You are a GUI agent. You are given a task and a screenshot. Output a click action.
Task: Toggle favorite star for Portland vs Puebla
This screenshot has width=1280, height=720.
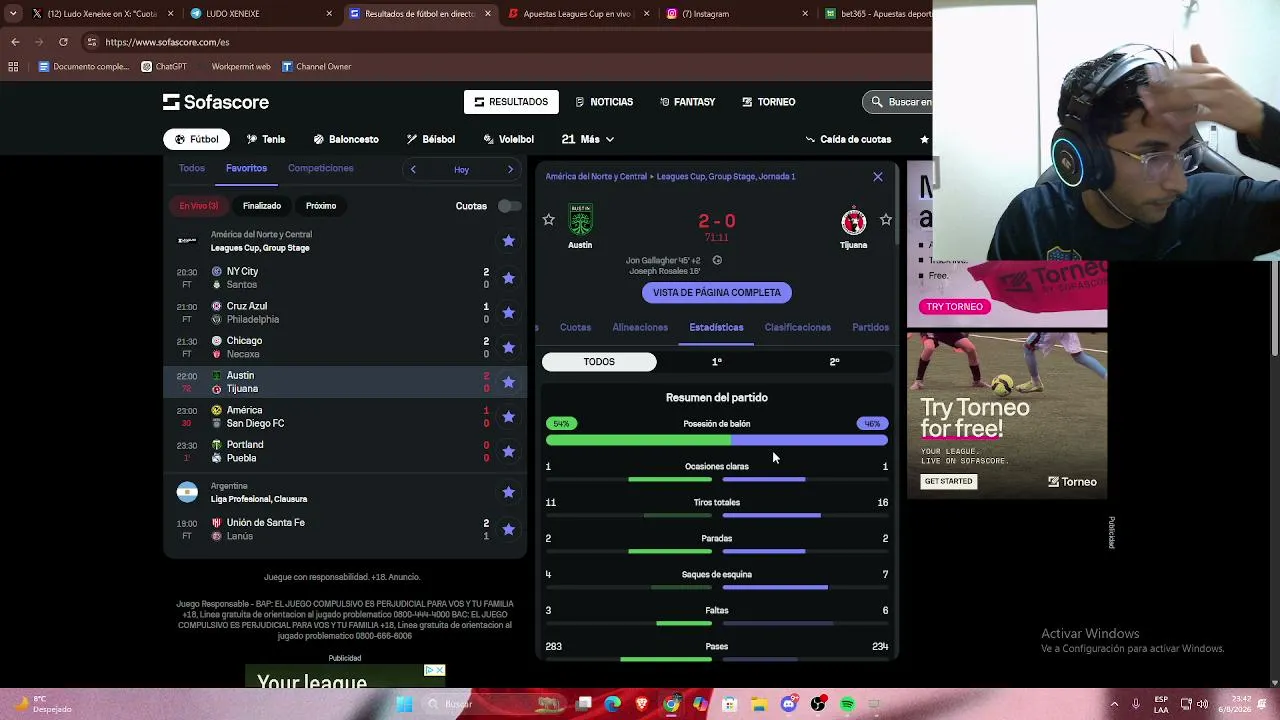(508, 451)
